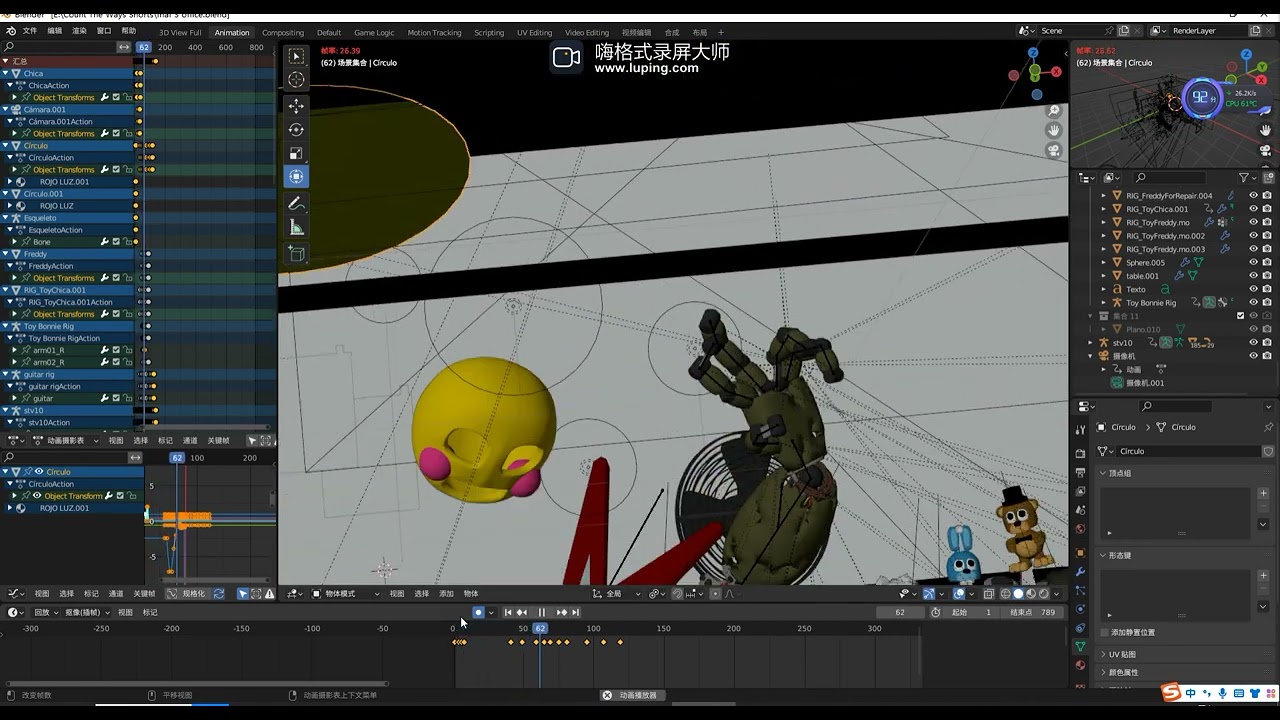Hide Toy Bonnie Rig in viewport
Screen dimensions: 1280x720
pyautogui.click(x=1253, y=302)
